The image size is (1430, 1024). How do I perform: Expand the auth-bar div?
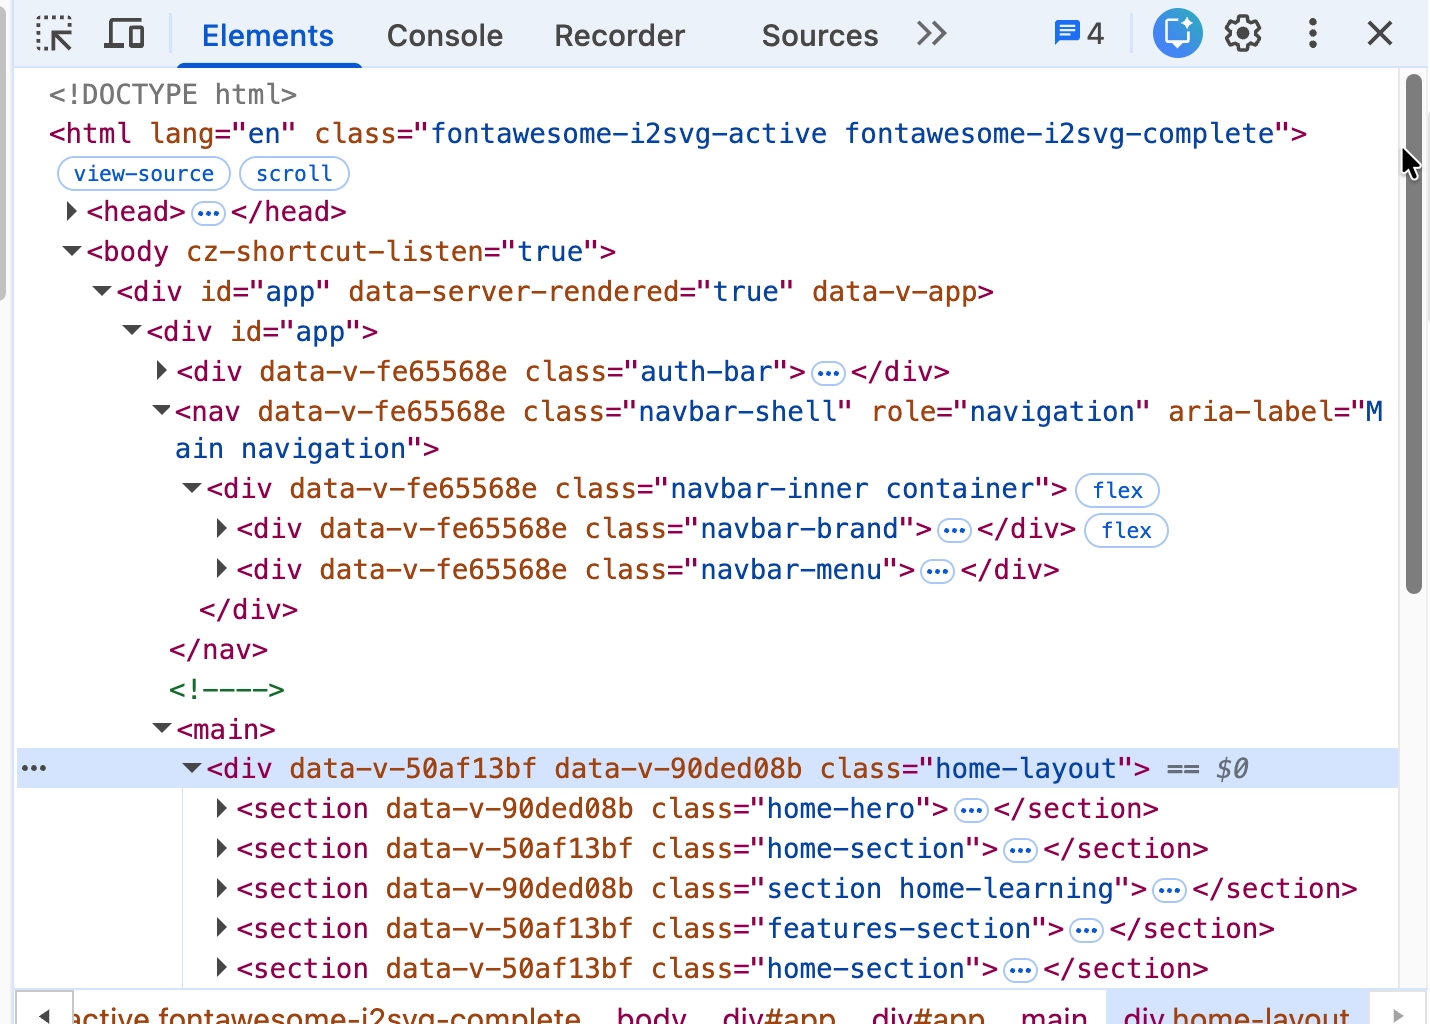pos(162,371)
